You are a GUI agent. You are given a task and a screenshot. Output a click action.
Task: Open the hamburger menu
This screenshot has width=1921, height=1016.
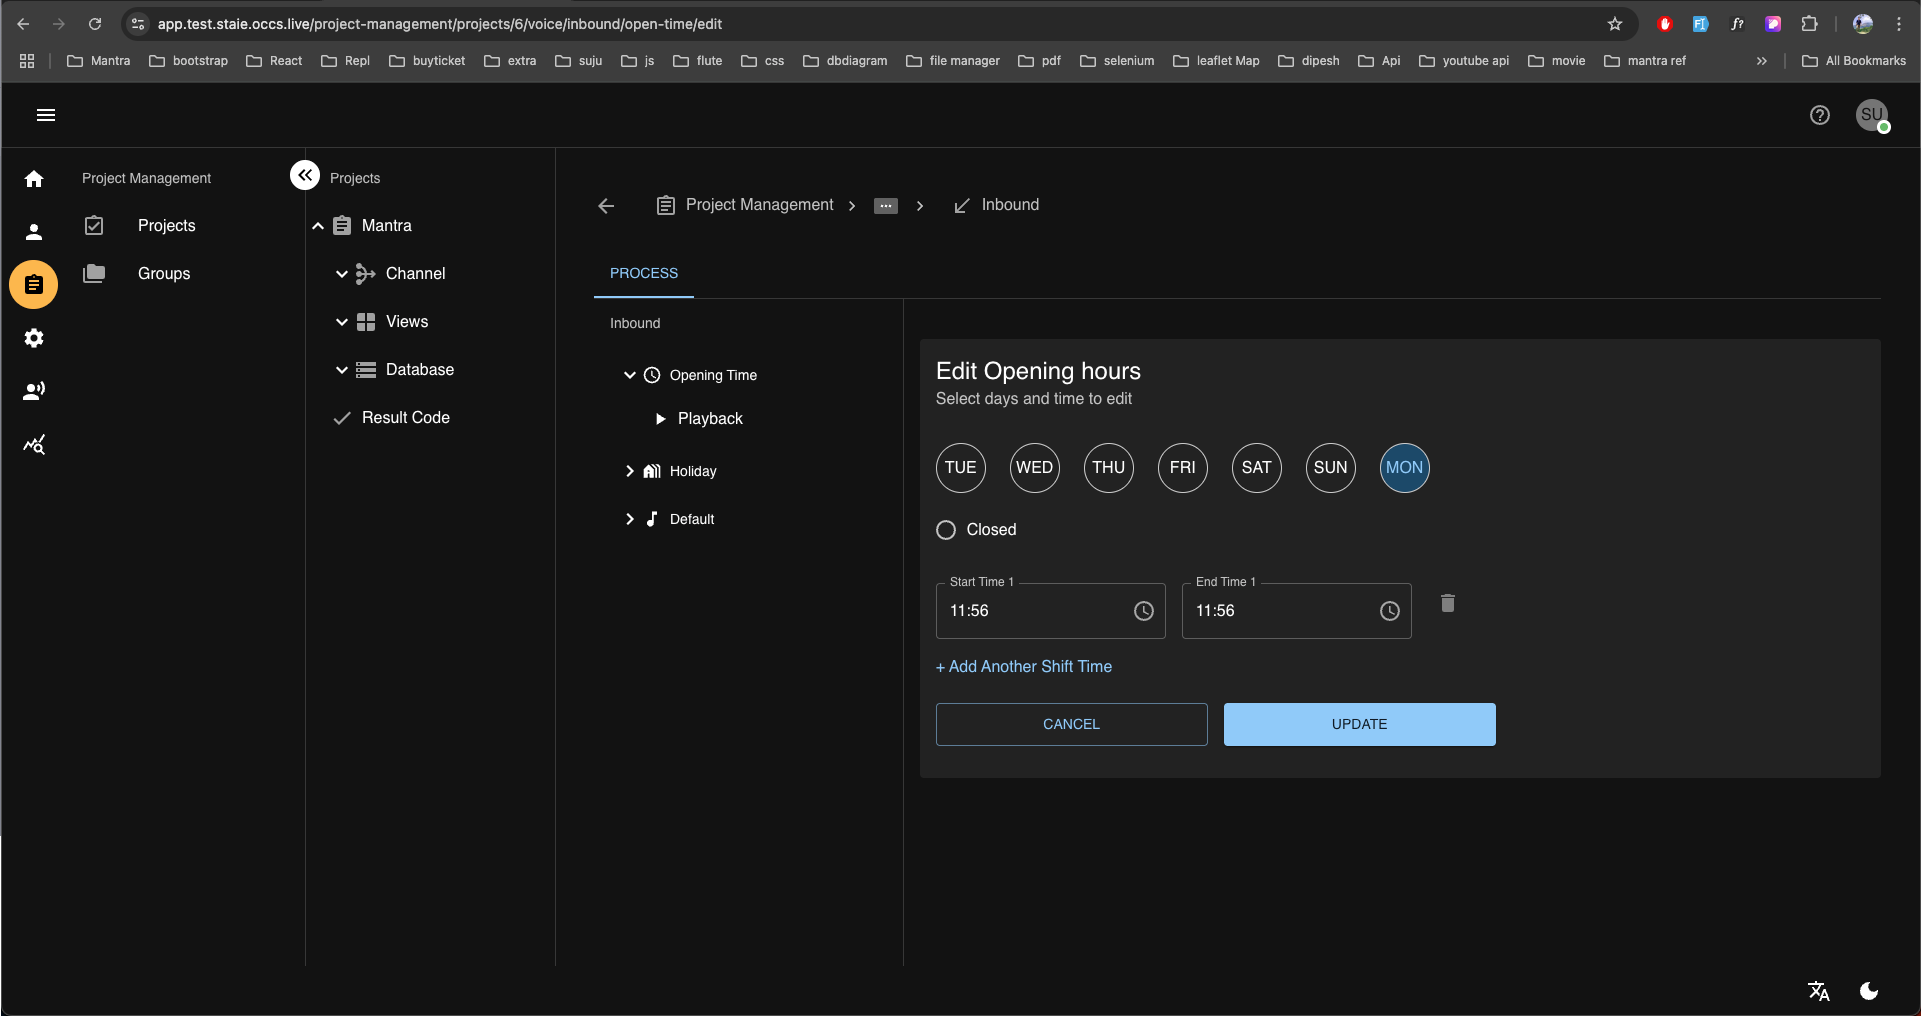(46, 115)
